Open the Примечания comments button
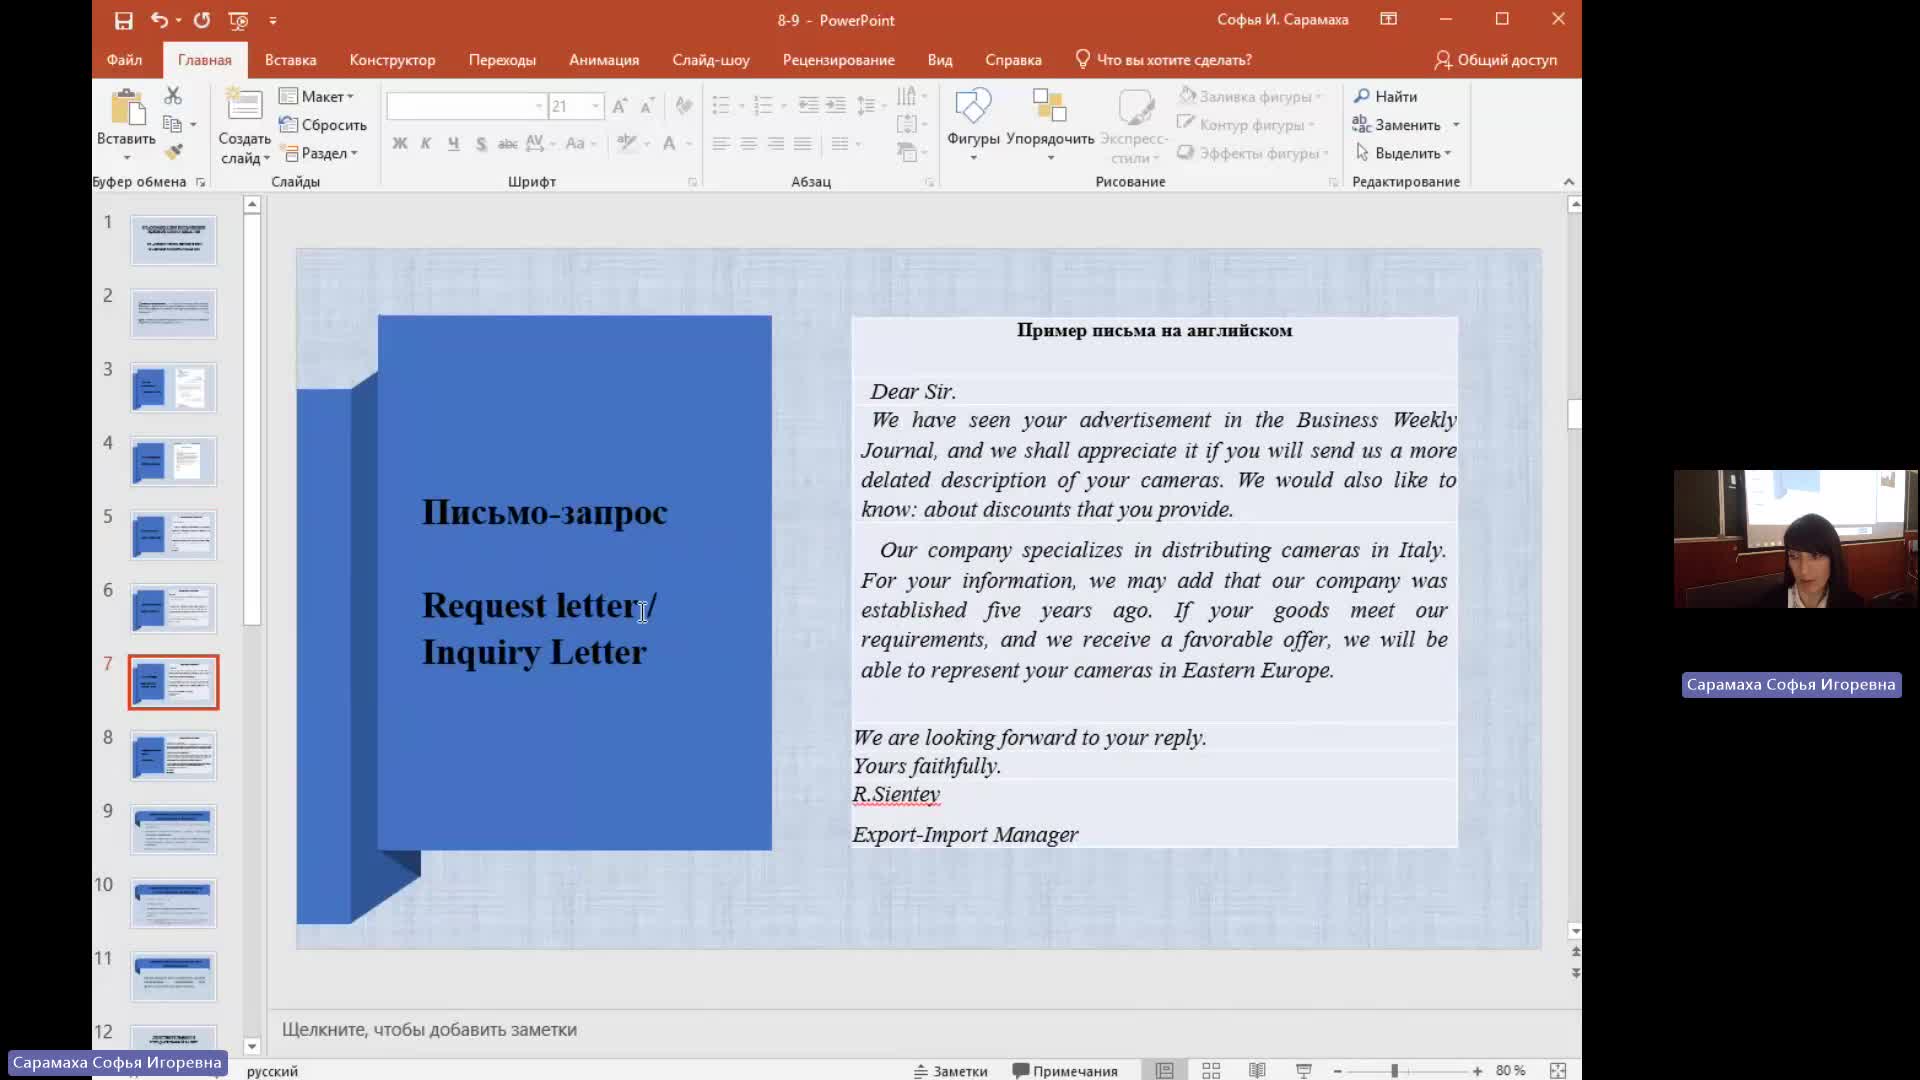Image resolution: width=1920 pixels, height=1080 pixels. coord(1065,1070)
